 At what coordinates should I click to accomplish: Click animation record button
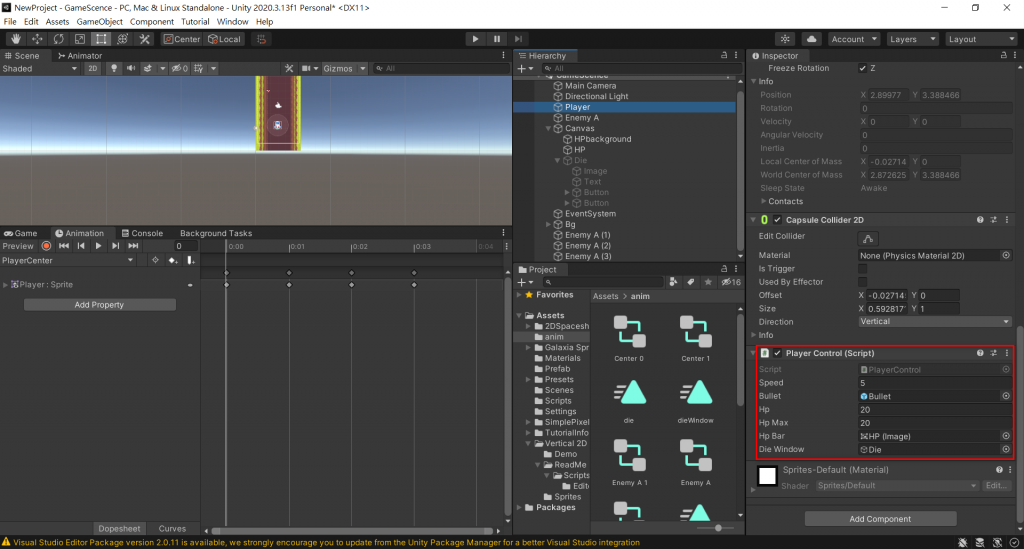46,246
